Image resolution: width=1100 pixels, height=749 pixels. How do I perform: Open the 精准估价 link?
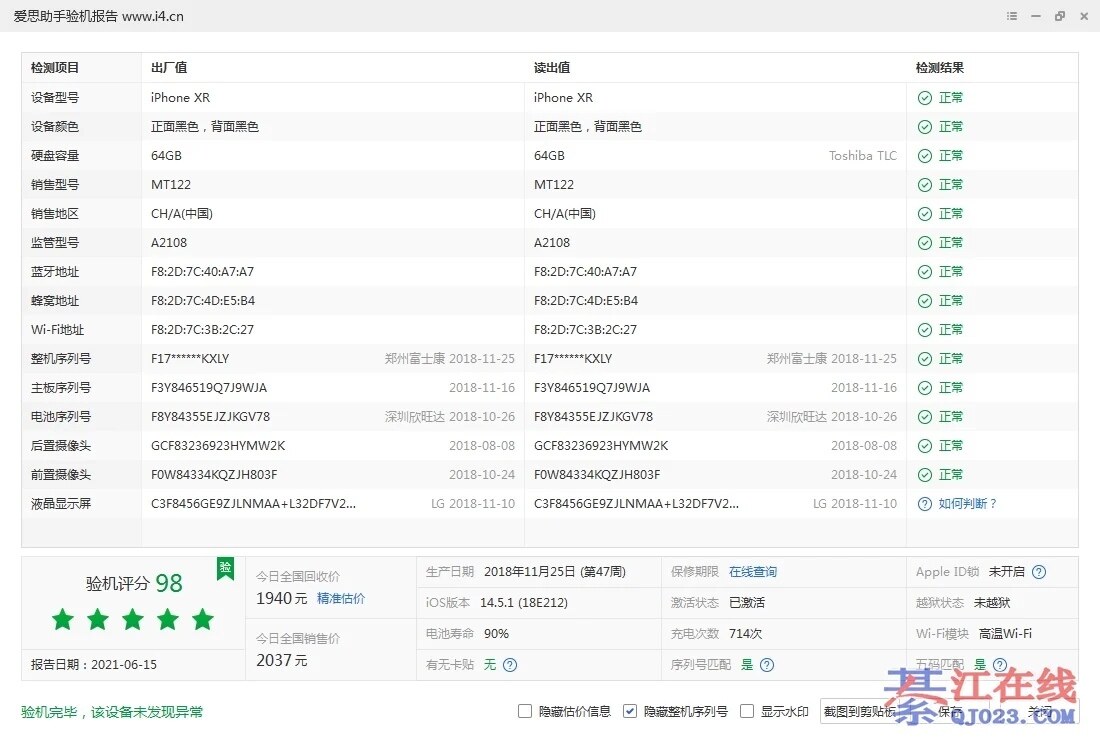pyautogui.click(x=341, y=599)
